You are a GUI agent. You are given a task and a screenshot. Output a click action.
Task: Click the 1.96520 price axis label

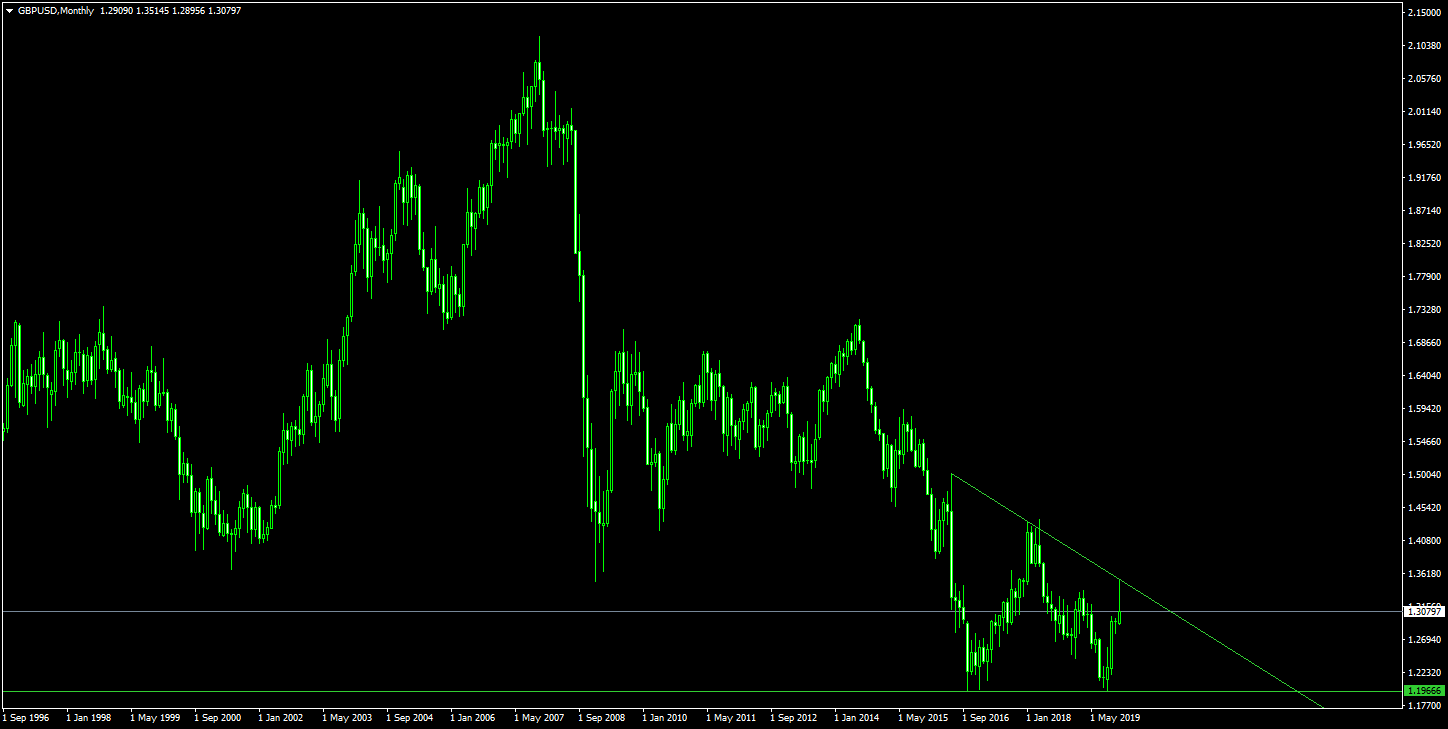1424,145
